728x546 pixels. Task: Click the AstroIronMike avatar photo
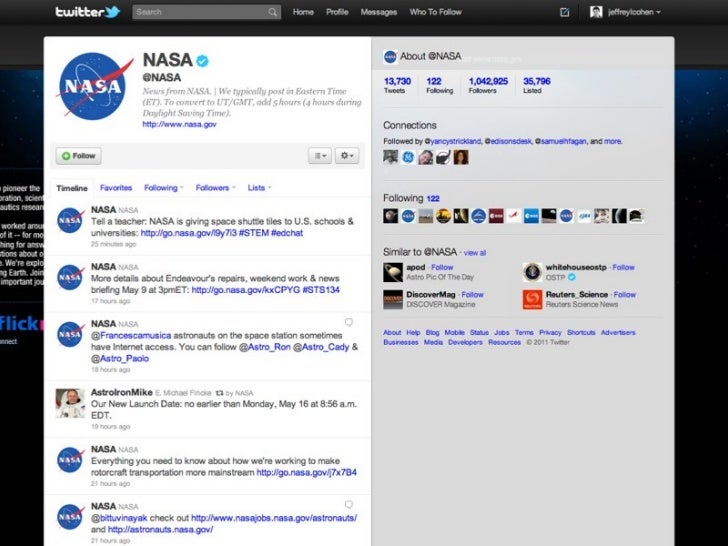tap(70, 403)
